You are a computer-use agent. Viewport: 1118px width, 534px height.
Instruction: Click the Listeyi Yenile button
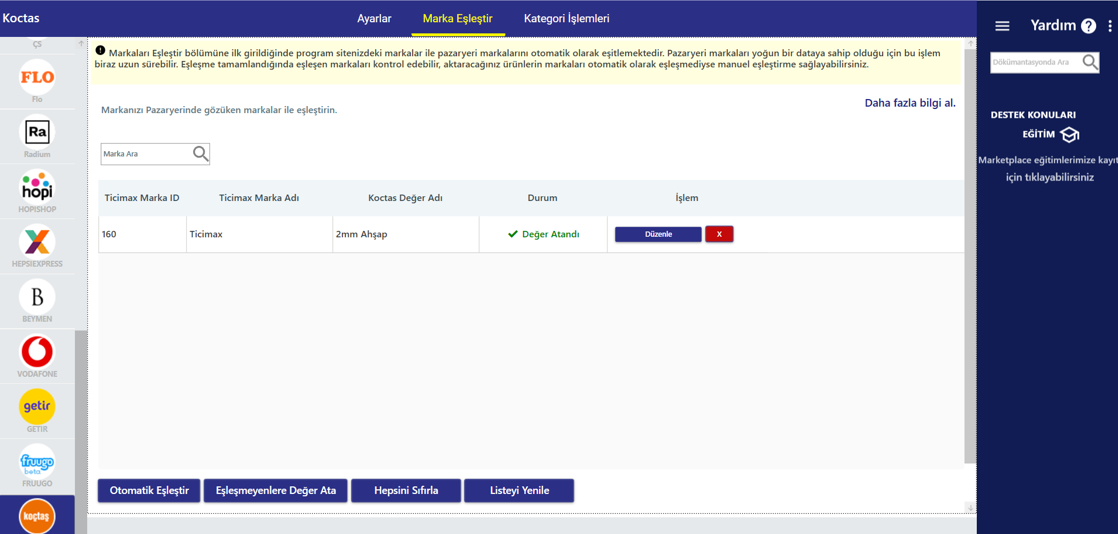pos(519,491)
